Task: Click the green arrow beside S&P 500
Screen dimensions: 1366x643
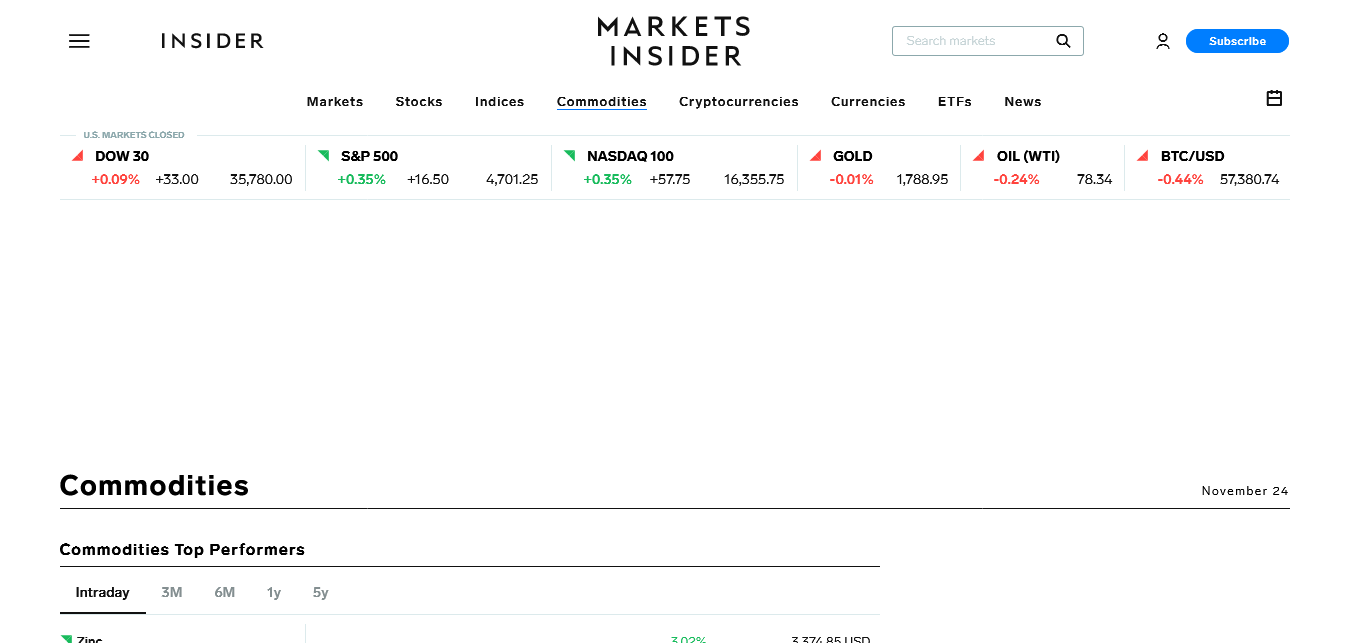Action: (x=323, y=156)
